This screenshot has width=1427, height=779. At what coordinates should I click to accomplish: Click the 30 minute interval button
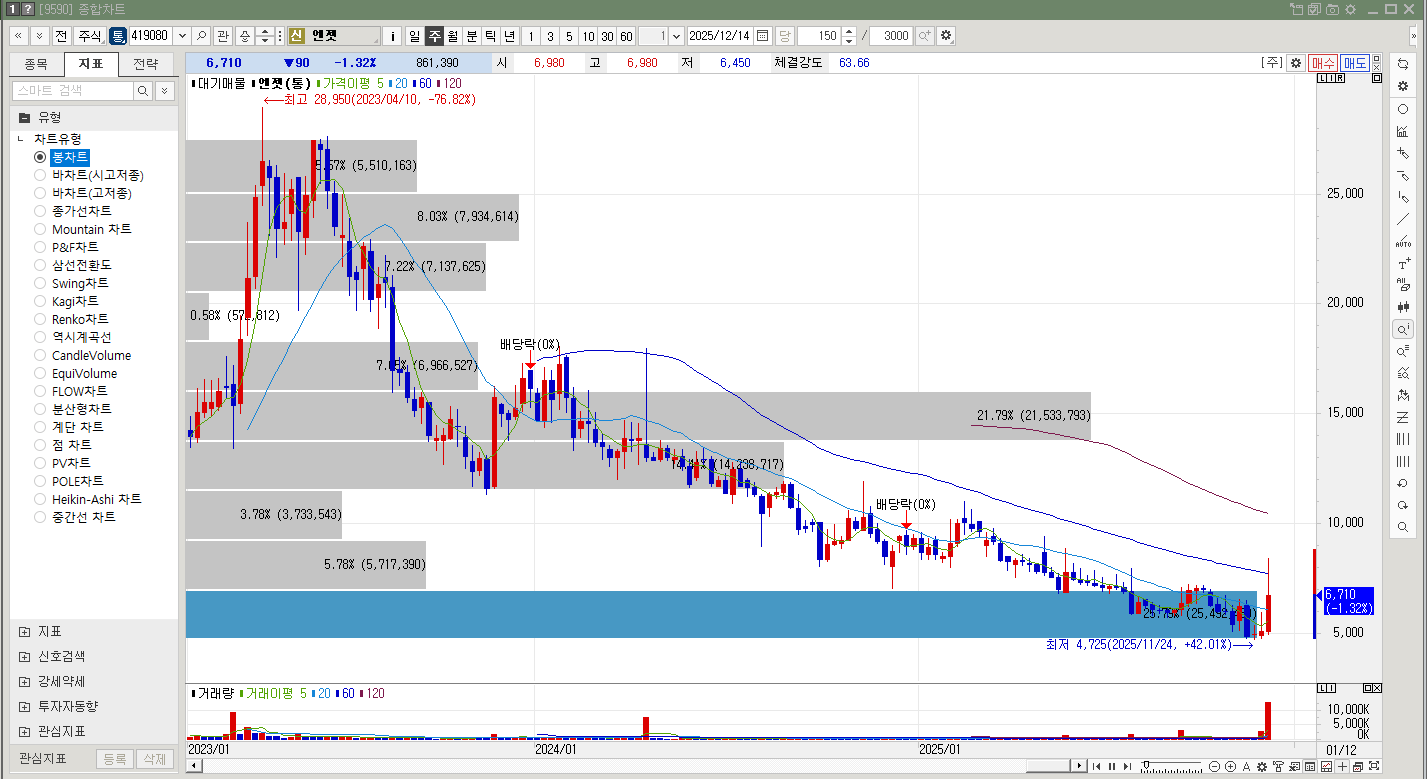click(x=607, y=36)
